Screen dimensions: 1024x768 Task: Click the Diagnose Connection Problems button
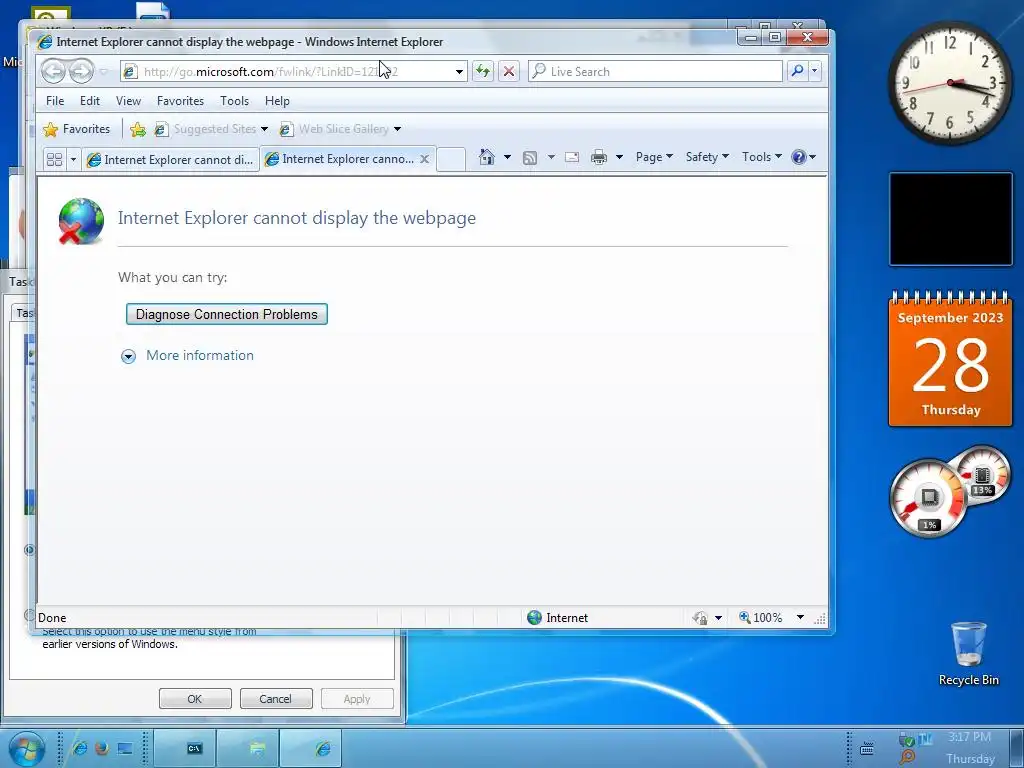(x=227, y=314)
